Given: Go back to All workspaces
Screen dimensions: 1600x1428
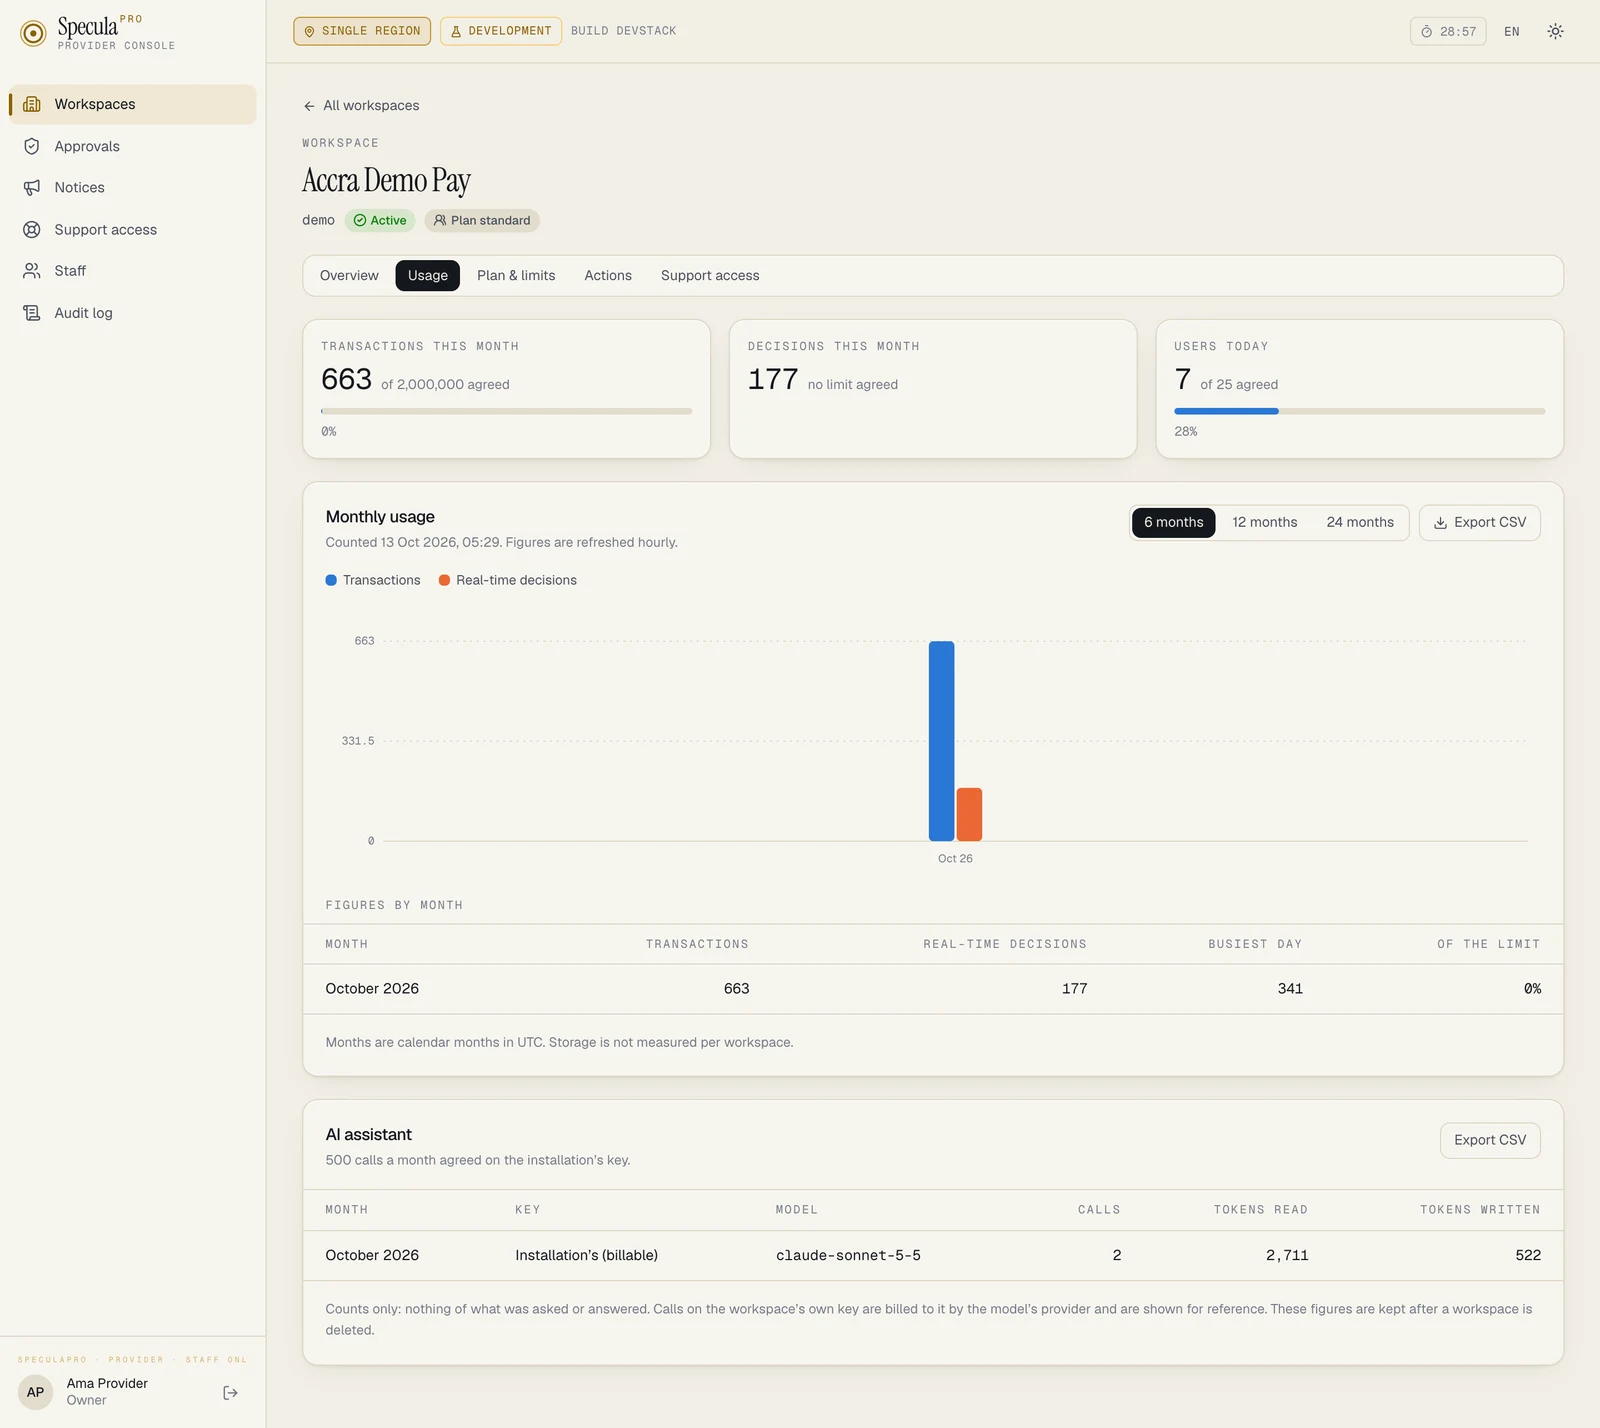Looking at the screenshot, I should [361, 105].
